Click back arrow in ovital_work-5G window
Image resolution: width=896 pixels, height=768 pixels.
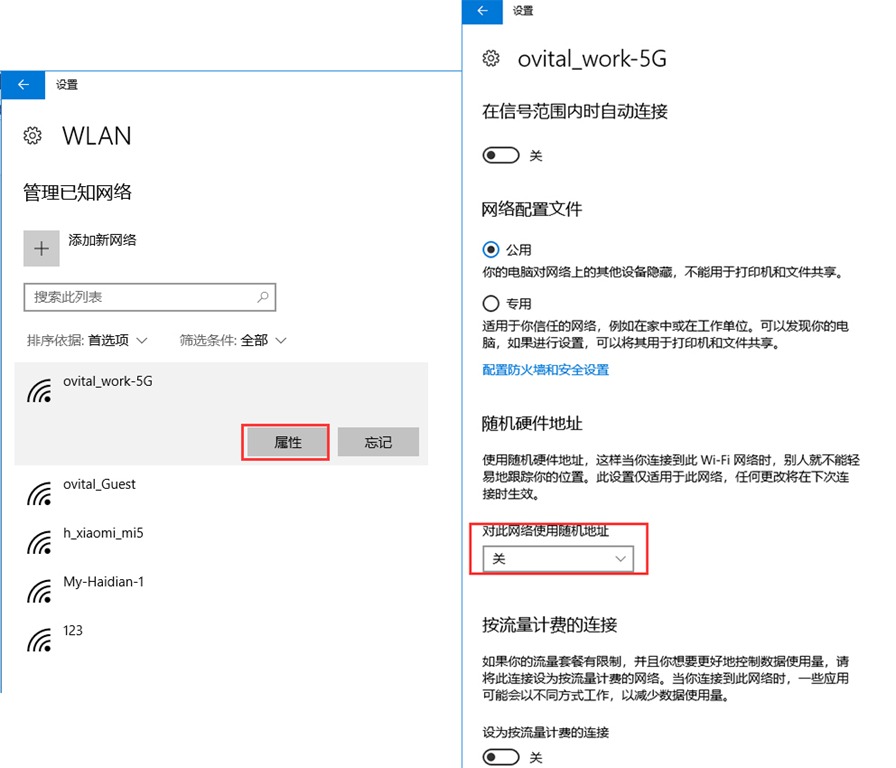coord(484,10)
